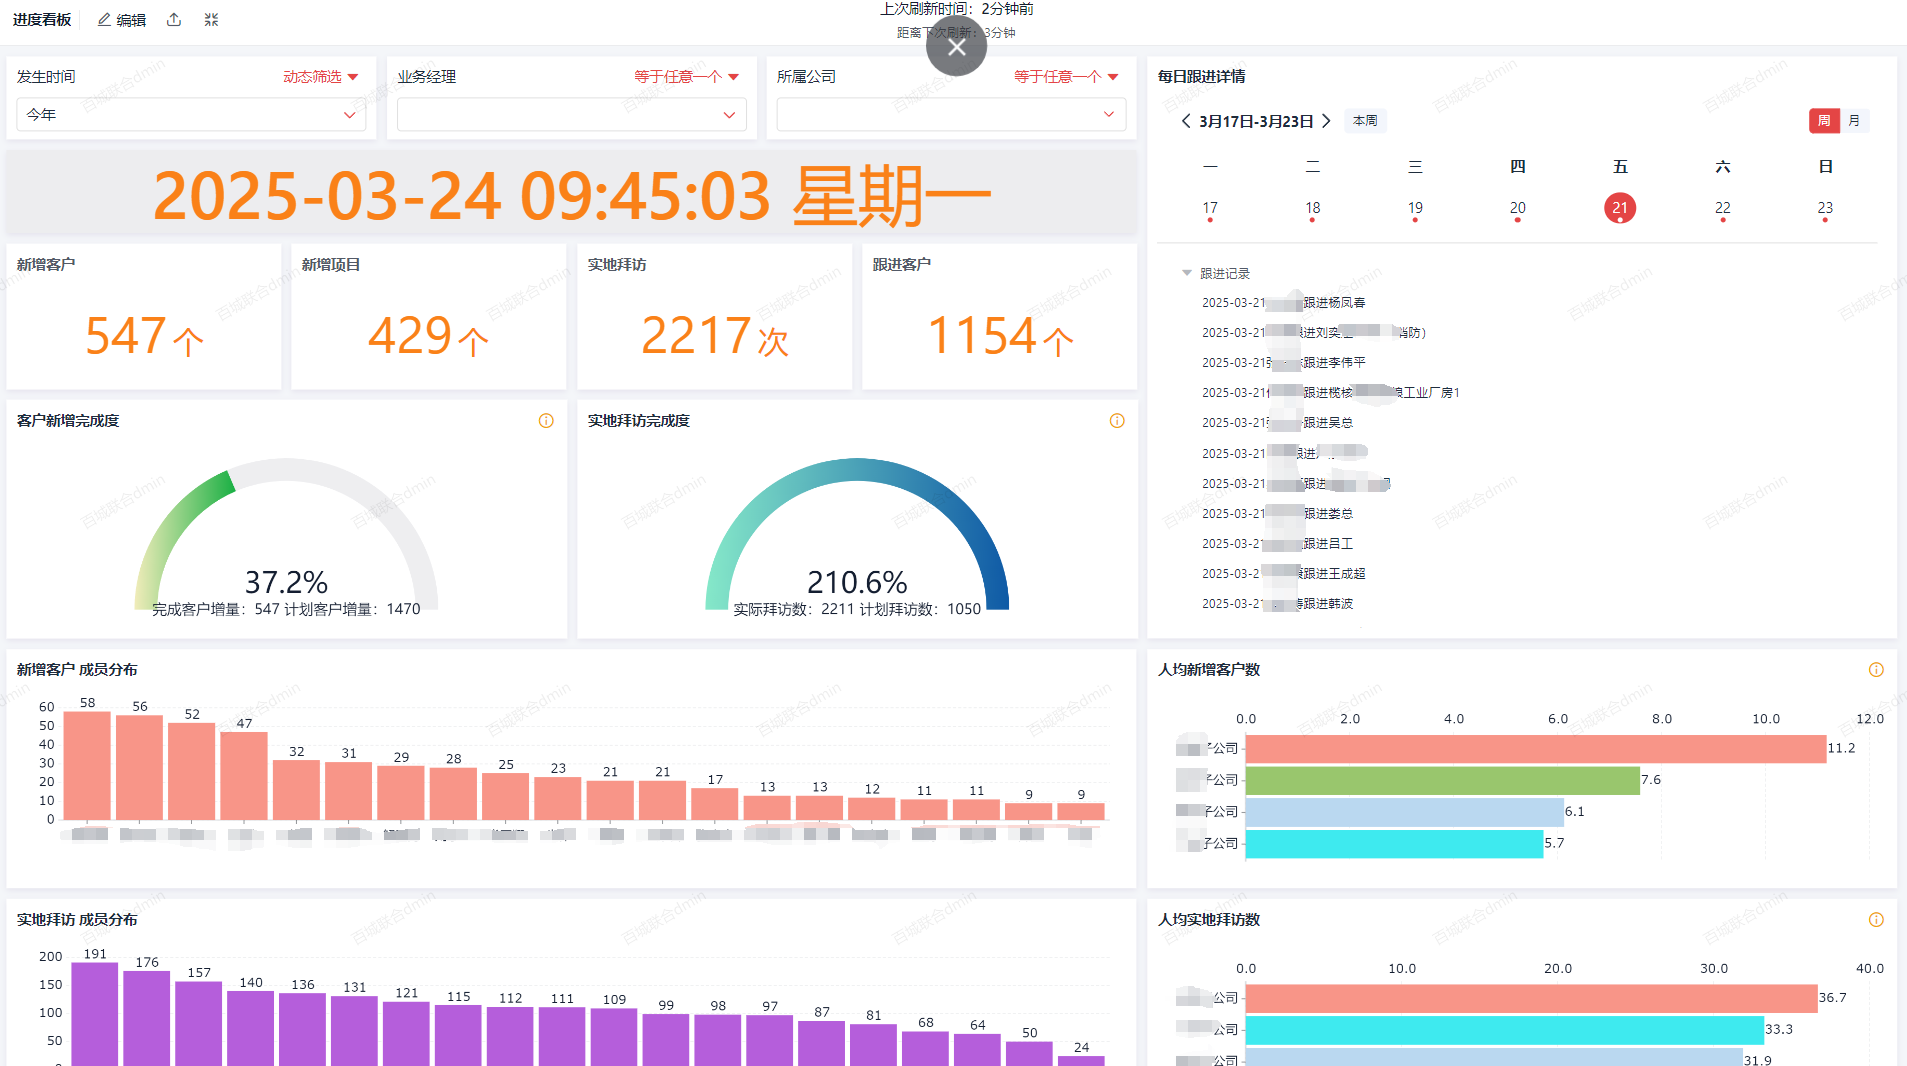1907x1066 pixels.
Task: Click the salmon 11.2 bar in 人均新增客户数
Action: pos(1535,749)
